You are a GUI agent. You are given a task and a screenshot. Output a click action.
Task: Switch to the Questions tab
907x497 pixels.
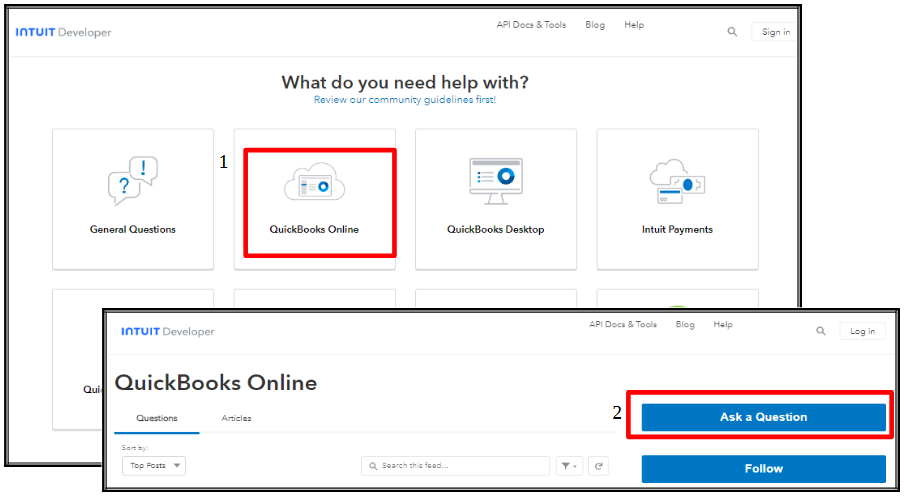click(x=157, y=418)
